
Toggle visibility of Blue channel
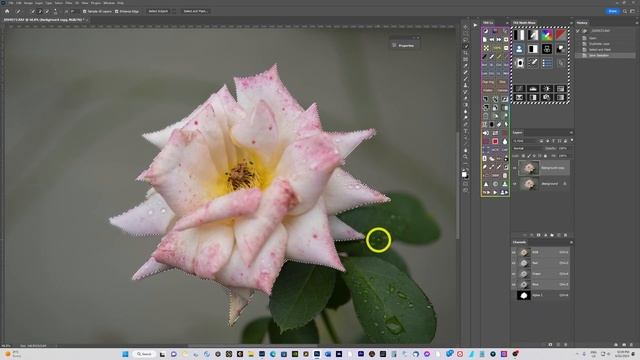pos(514,284)
